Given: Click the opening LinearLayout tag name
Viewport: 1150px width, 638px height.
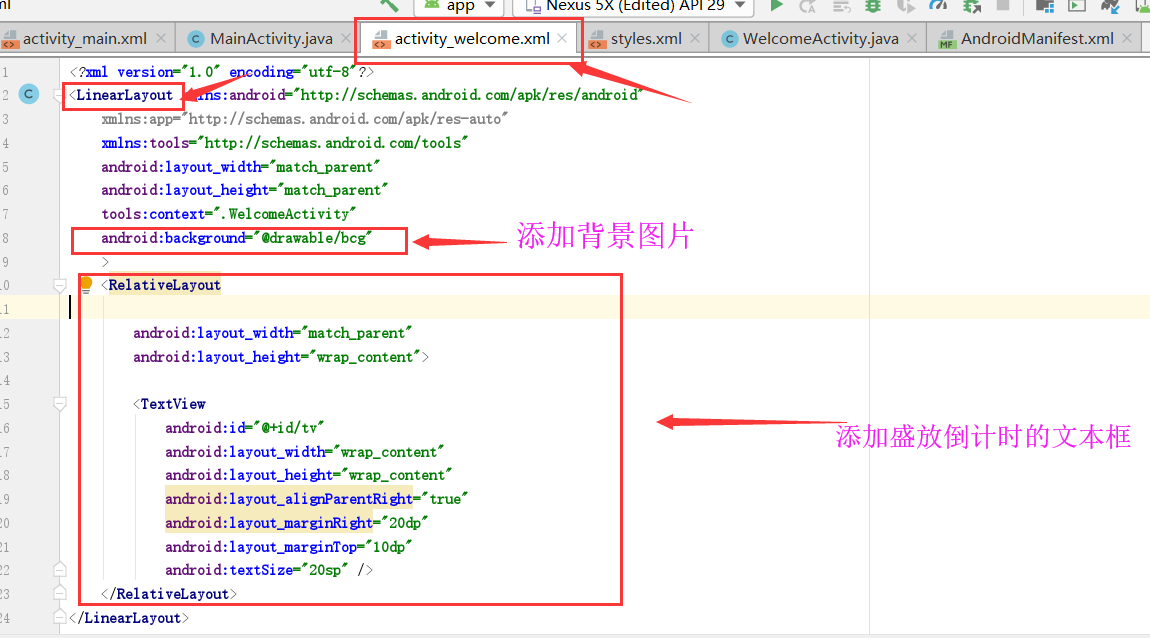Looking at the screenshot, I should coord(124,95).
